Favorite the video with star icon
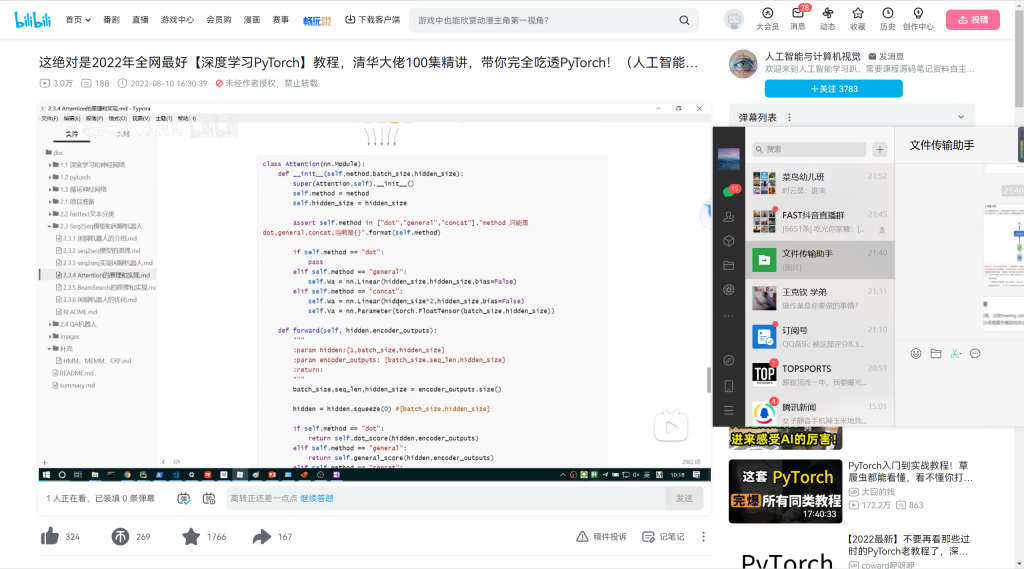The height and width of the screenshot is (569, 1024). coord(191,536)
